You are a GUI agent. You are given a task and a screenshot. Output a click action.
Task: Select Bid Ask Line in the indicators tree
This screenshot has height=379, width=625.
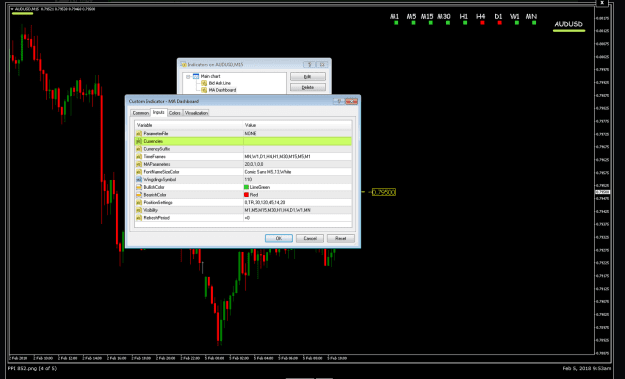[x=220, y=83]
